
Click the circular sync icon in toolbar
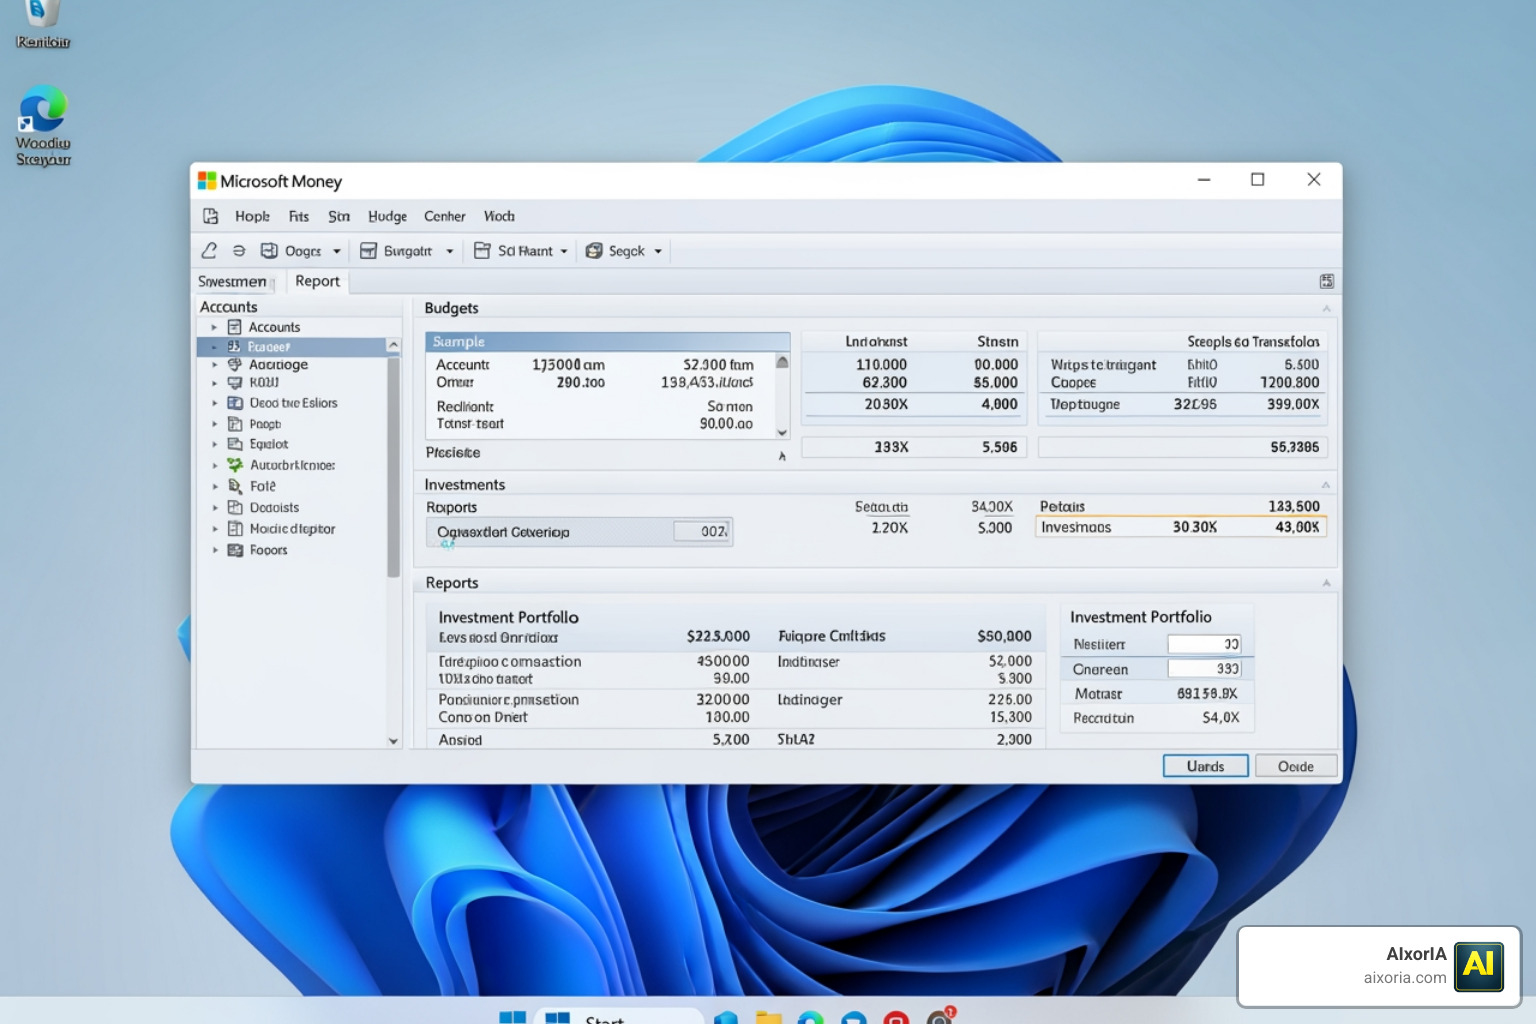coord(239,251)
